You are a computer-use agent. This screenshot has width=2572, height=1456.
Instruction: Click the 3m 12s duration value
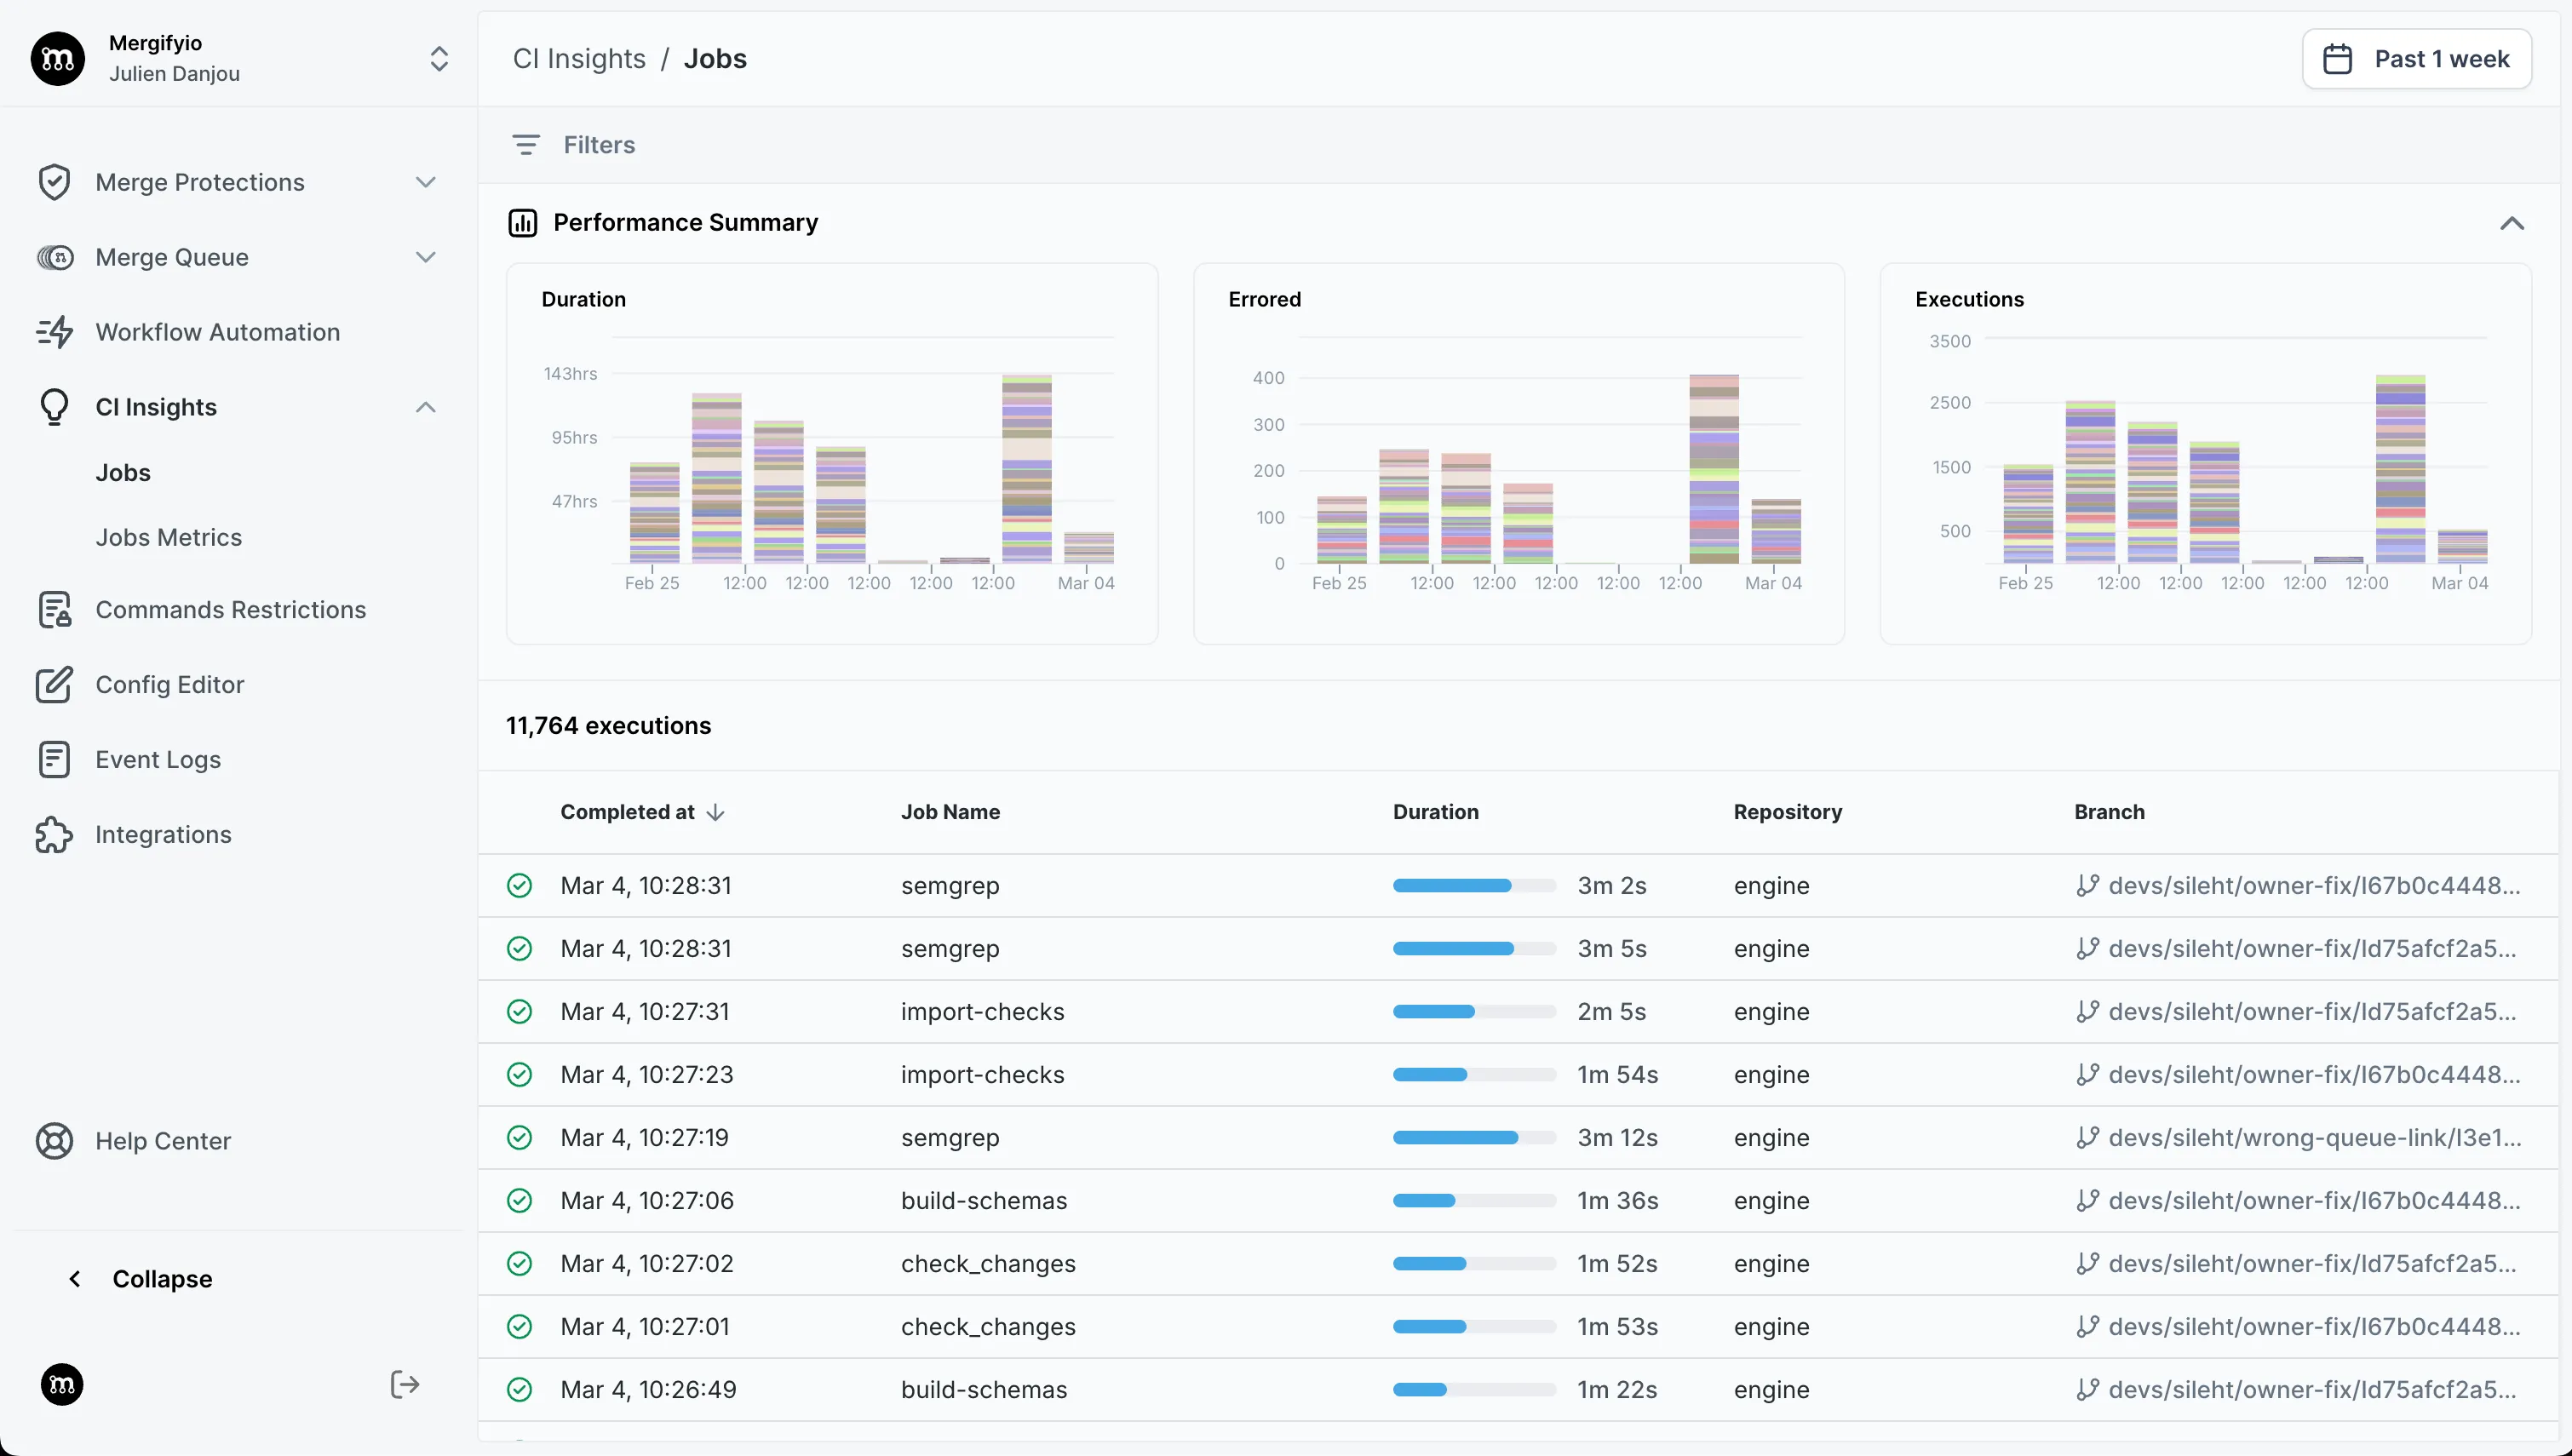(x=1617, y=1138)
